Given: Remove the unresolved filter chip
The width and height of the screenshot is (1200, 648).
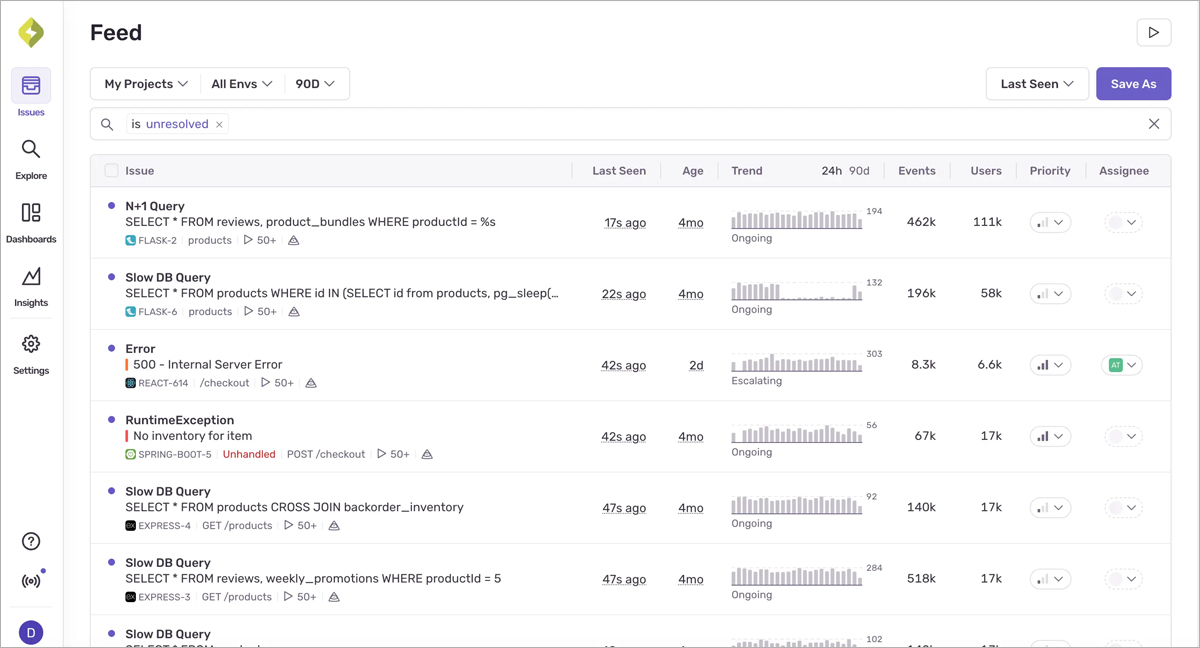Looking at the screenshot, I should pyautogui.click(x=219, y=124).
